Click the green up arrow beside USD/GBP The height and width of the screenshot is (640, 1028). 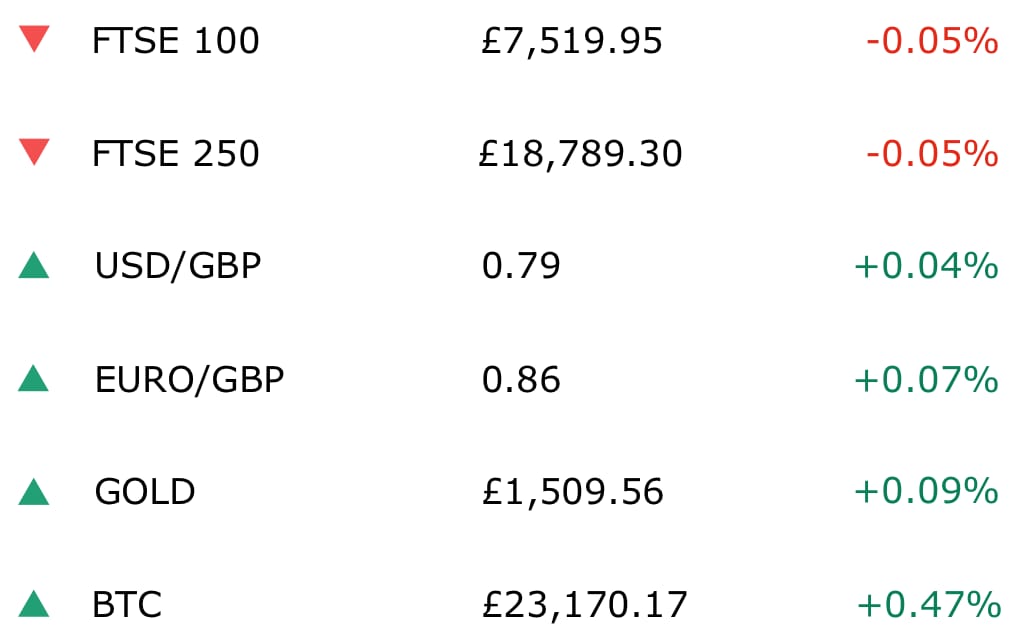pyautogui.click(x=34, y=266)
